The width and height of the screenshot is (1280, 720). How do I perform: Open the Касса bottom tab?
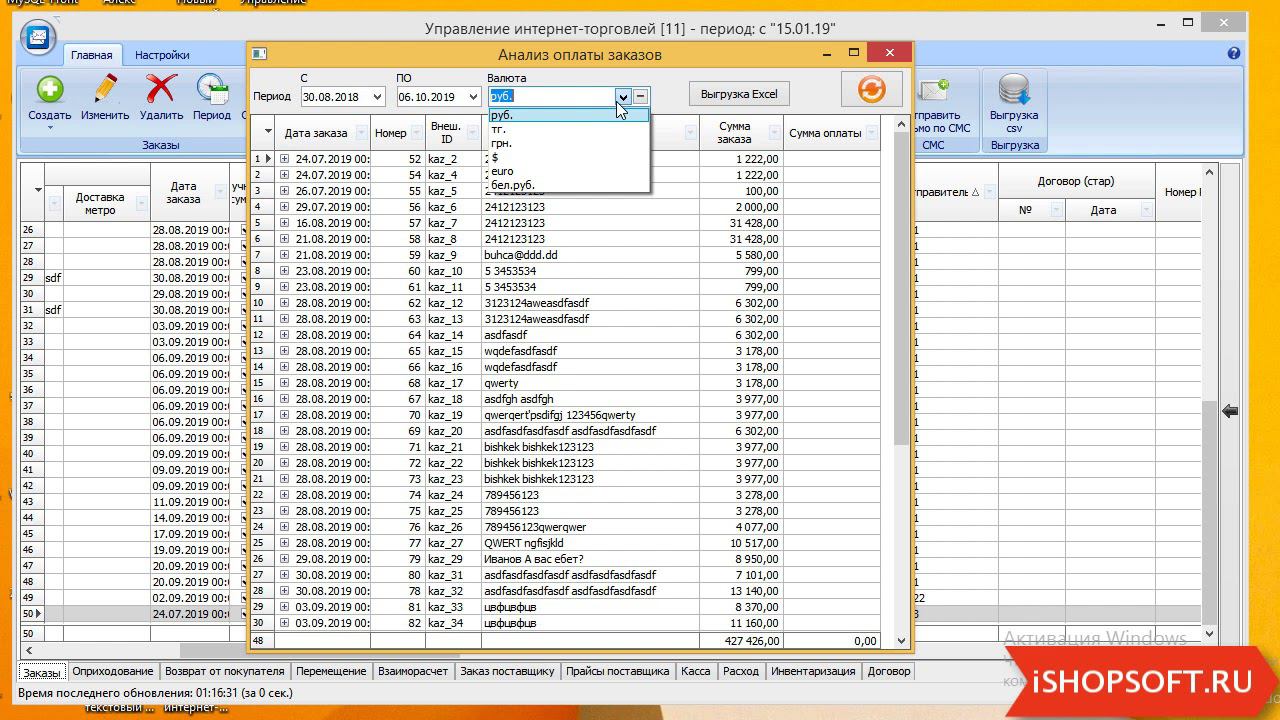coord(695,671)
